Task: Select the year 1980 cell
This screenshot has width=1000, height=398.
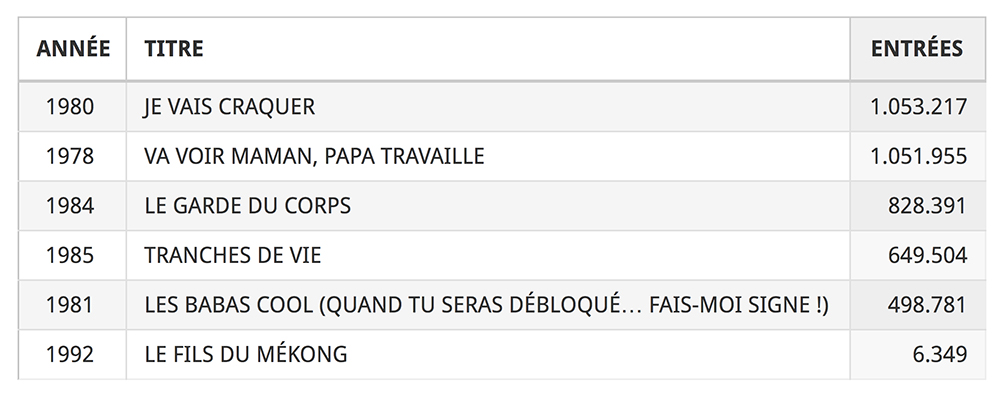Action: click(70, 107)
